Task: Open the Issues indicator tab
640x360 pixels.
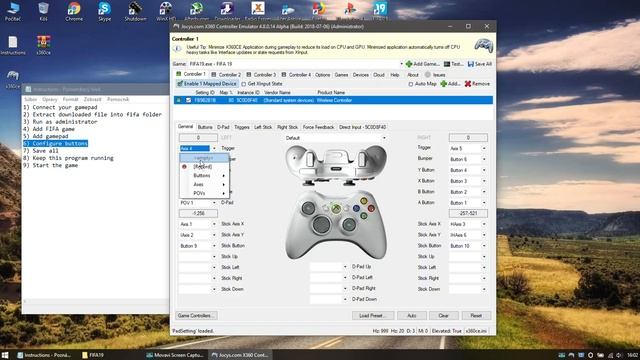Action: [435, 75]
